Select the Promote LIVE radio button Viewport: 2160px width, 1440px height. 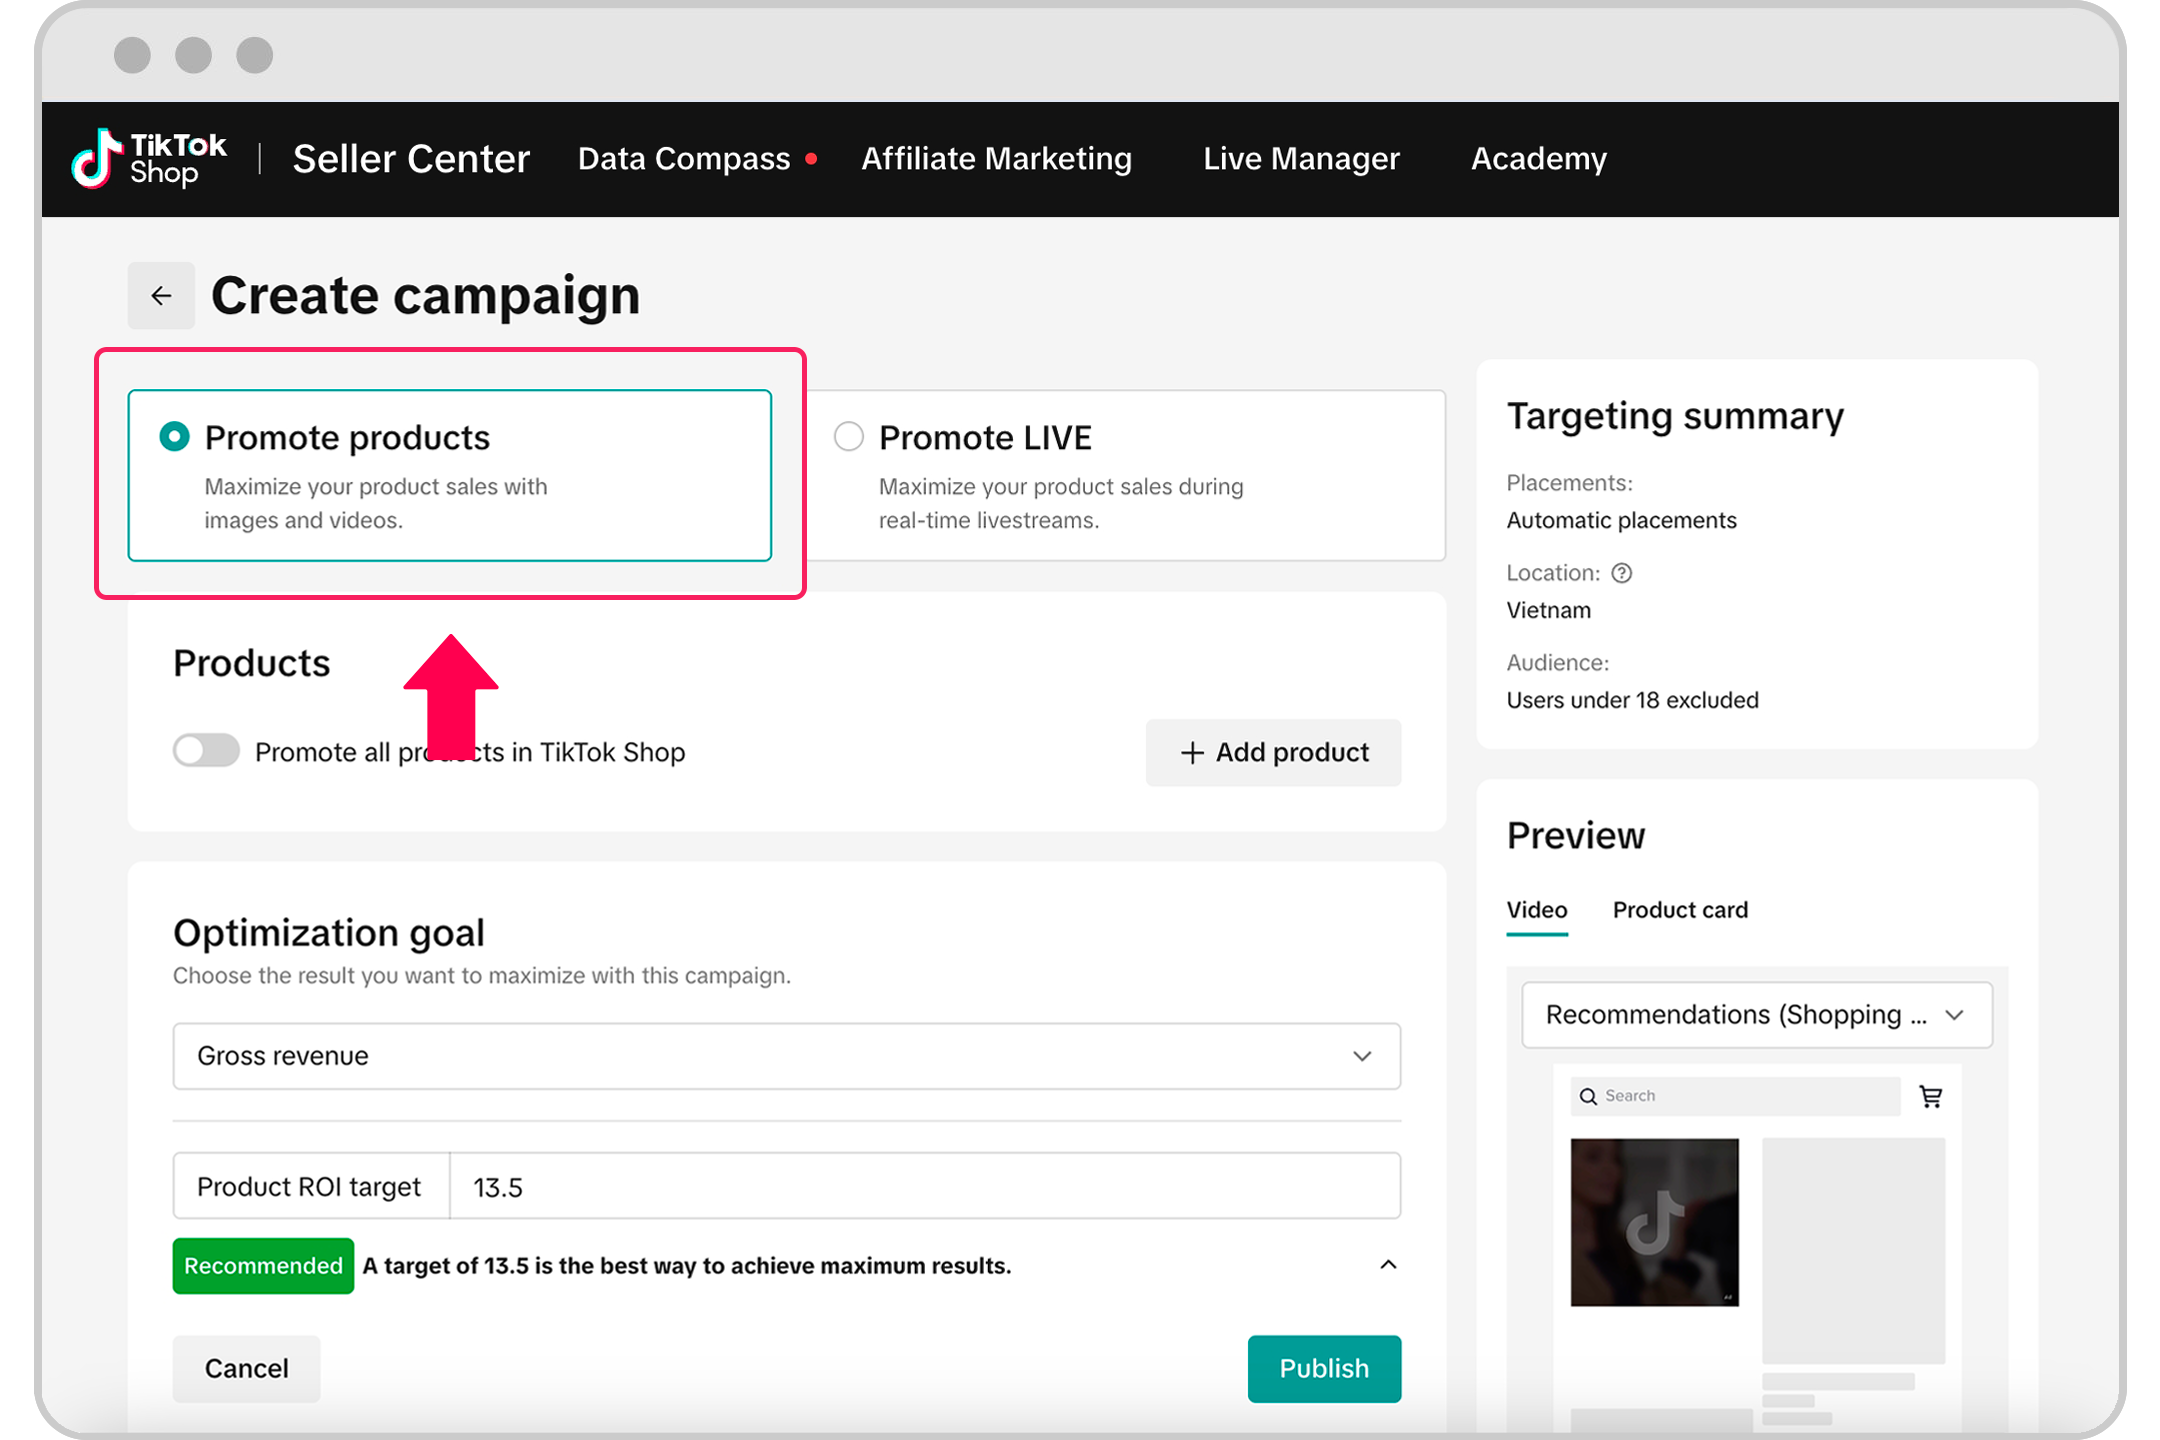tap(848, 437)
